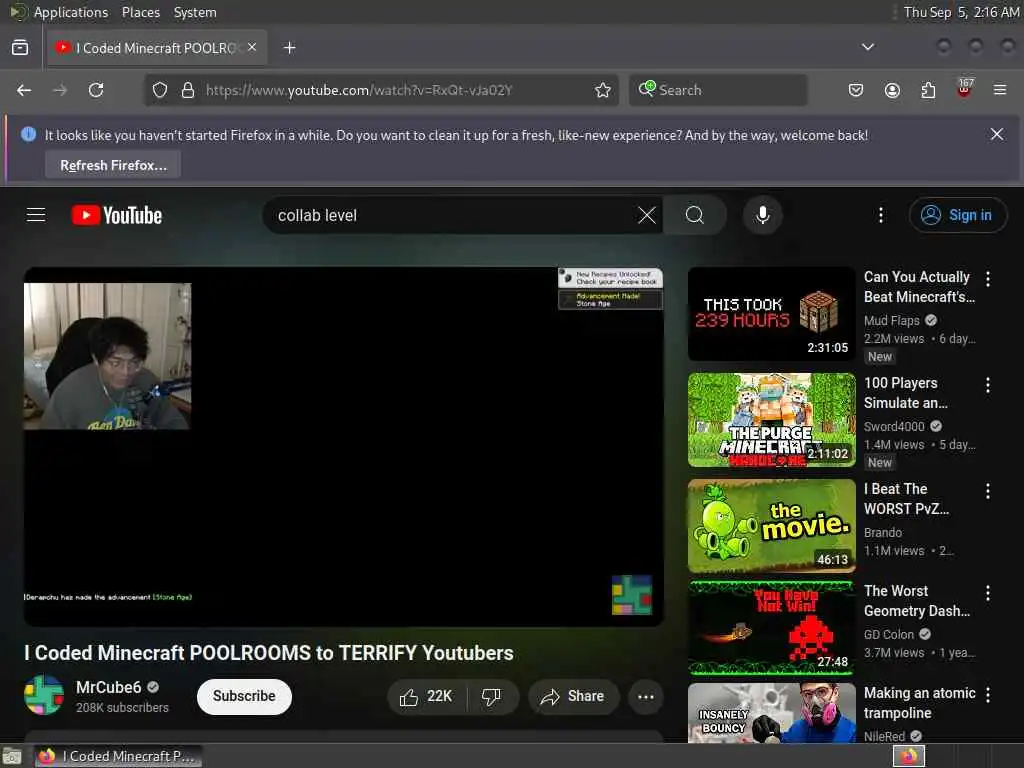Dismiss the Firefox refresh notification bar
Screen dimensions: 1024x768
pyautogui.click(x=997, y=135)
